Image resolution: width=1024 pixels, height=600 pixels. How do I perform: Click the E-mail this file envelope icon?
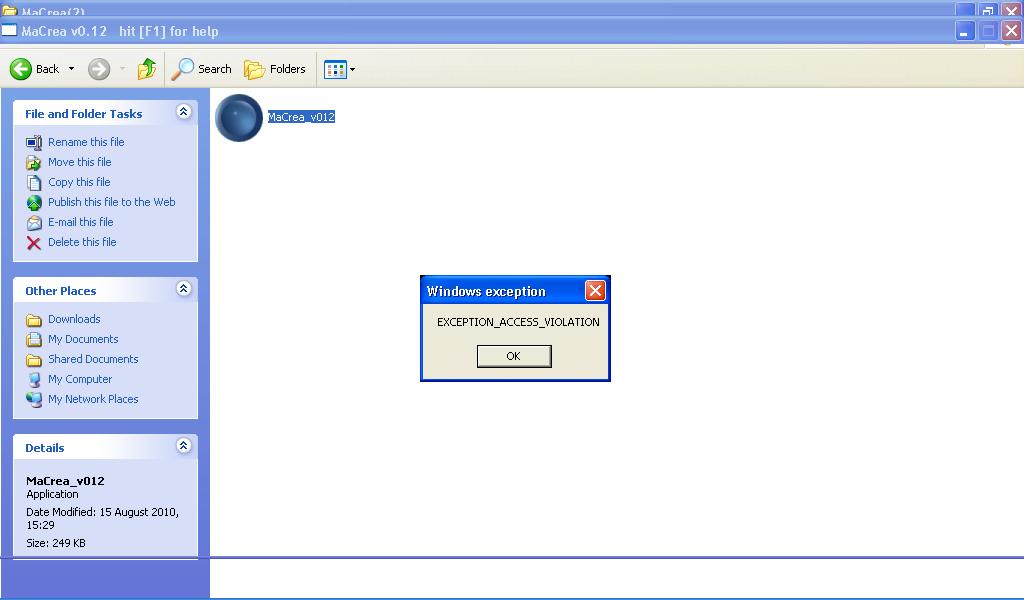34,223
